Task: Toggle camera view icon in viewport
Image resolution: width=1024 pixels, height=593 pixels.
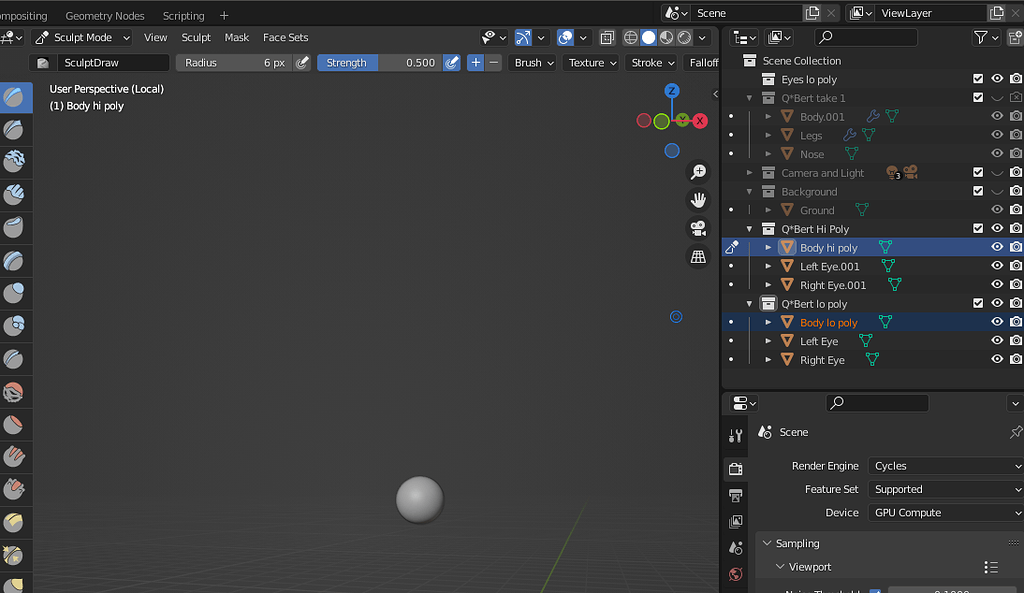Action: pos(698,229)
